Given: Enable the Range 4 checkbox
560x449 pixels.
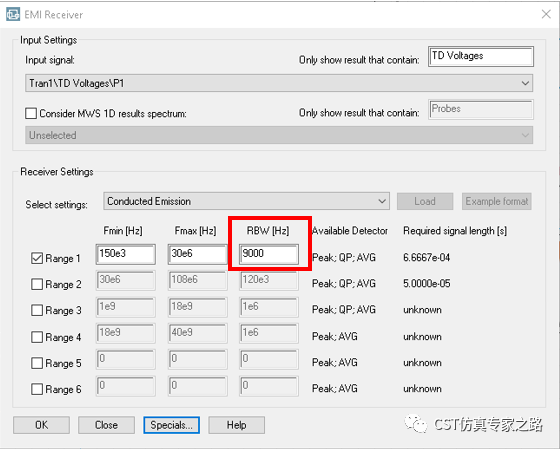Looking at the screenshot, I should 37,337.
